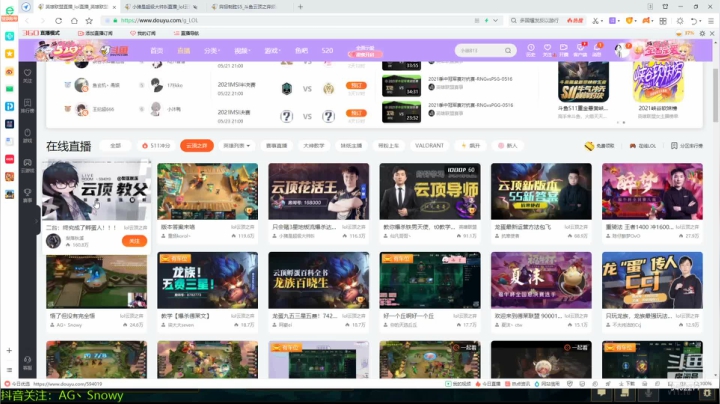
Task: Select the S11冲分 filter tab
Action: (x=157, y=146)
